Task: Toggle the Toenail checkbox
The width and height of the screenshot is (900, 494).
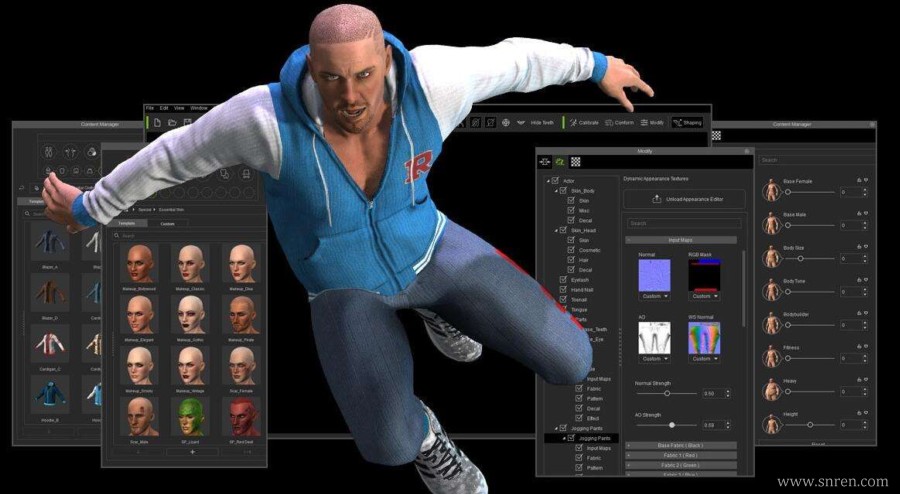Action: pos(564,299)
